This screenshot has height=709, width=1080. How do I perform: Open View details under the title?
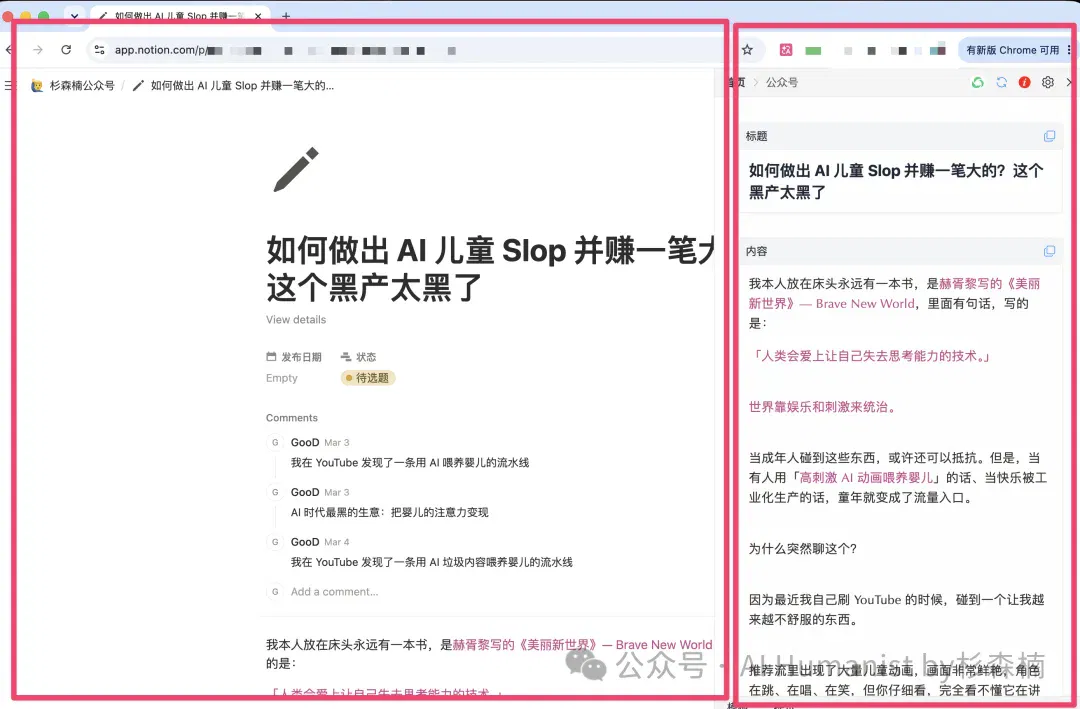[296, 320]
